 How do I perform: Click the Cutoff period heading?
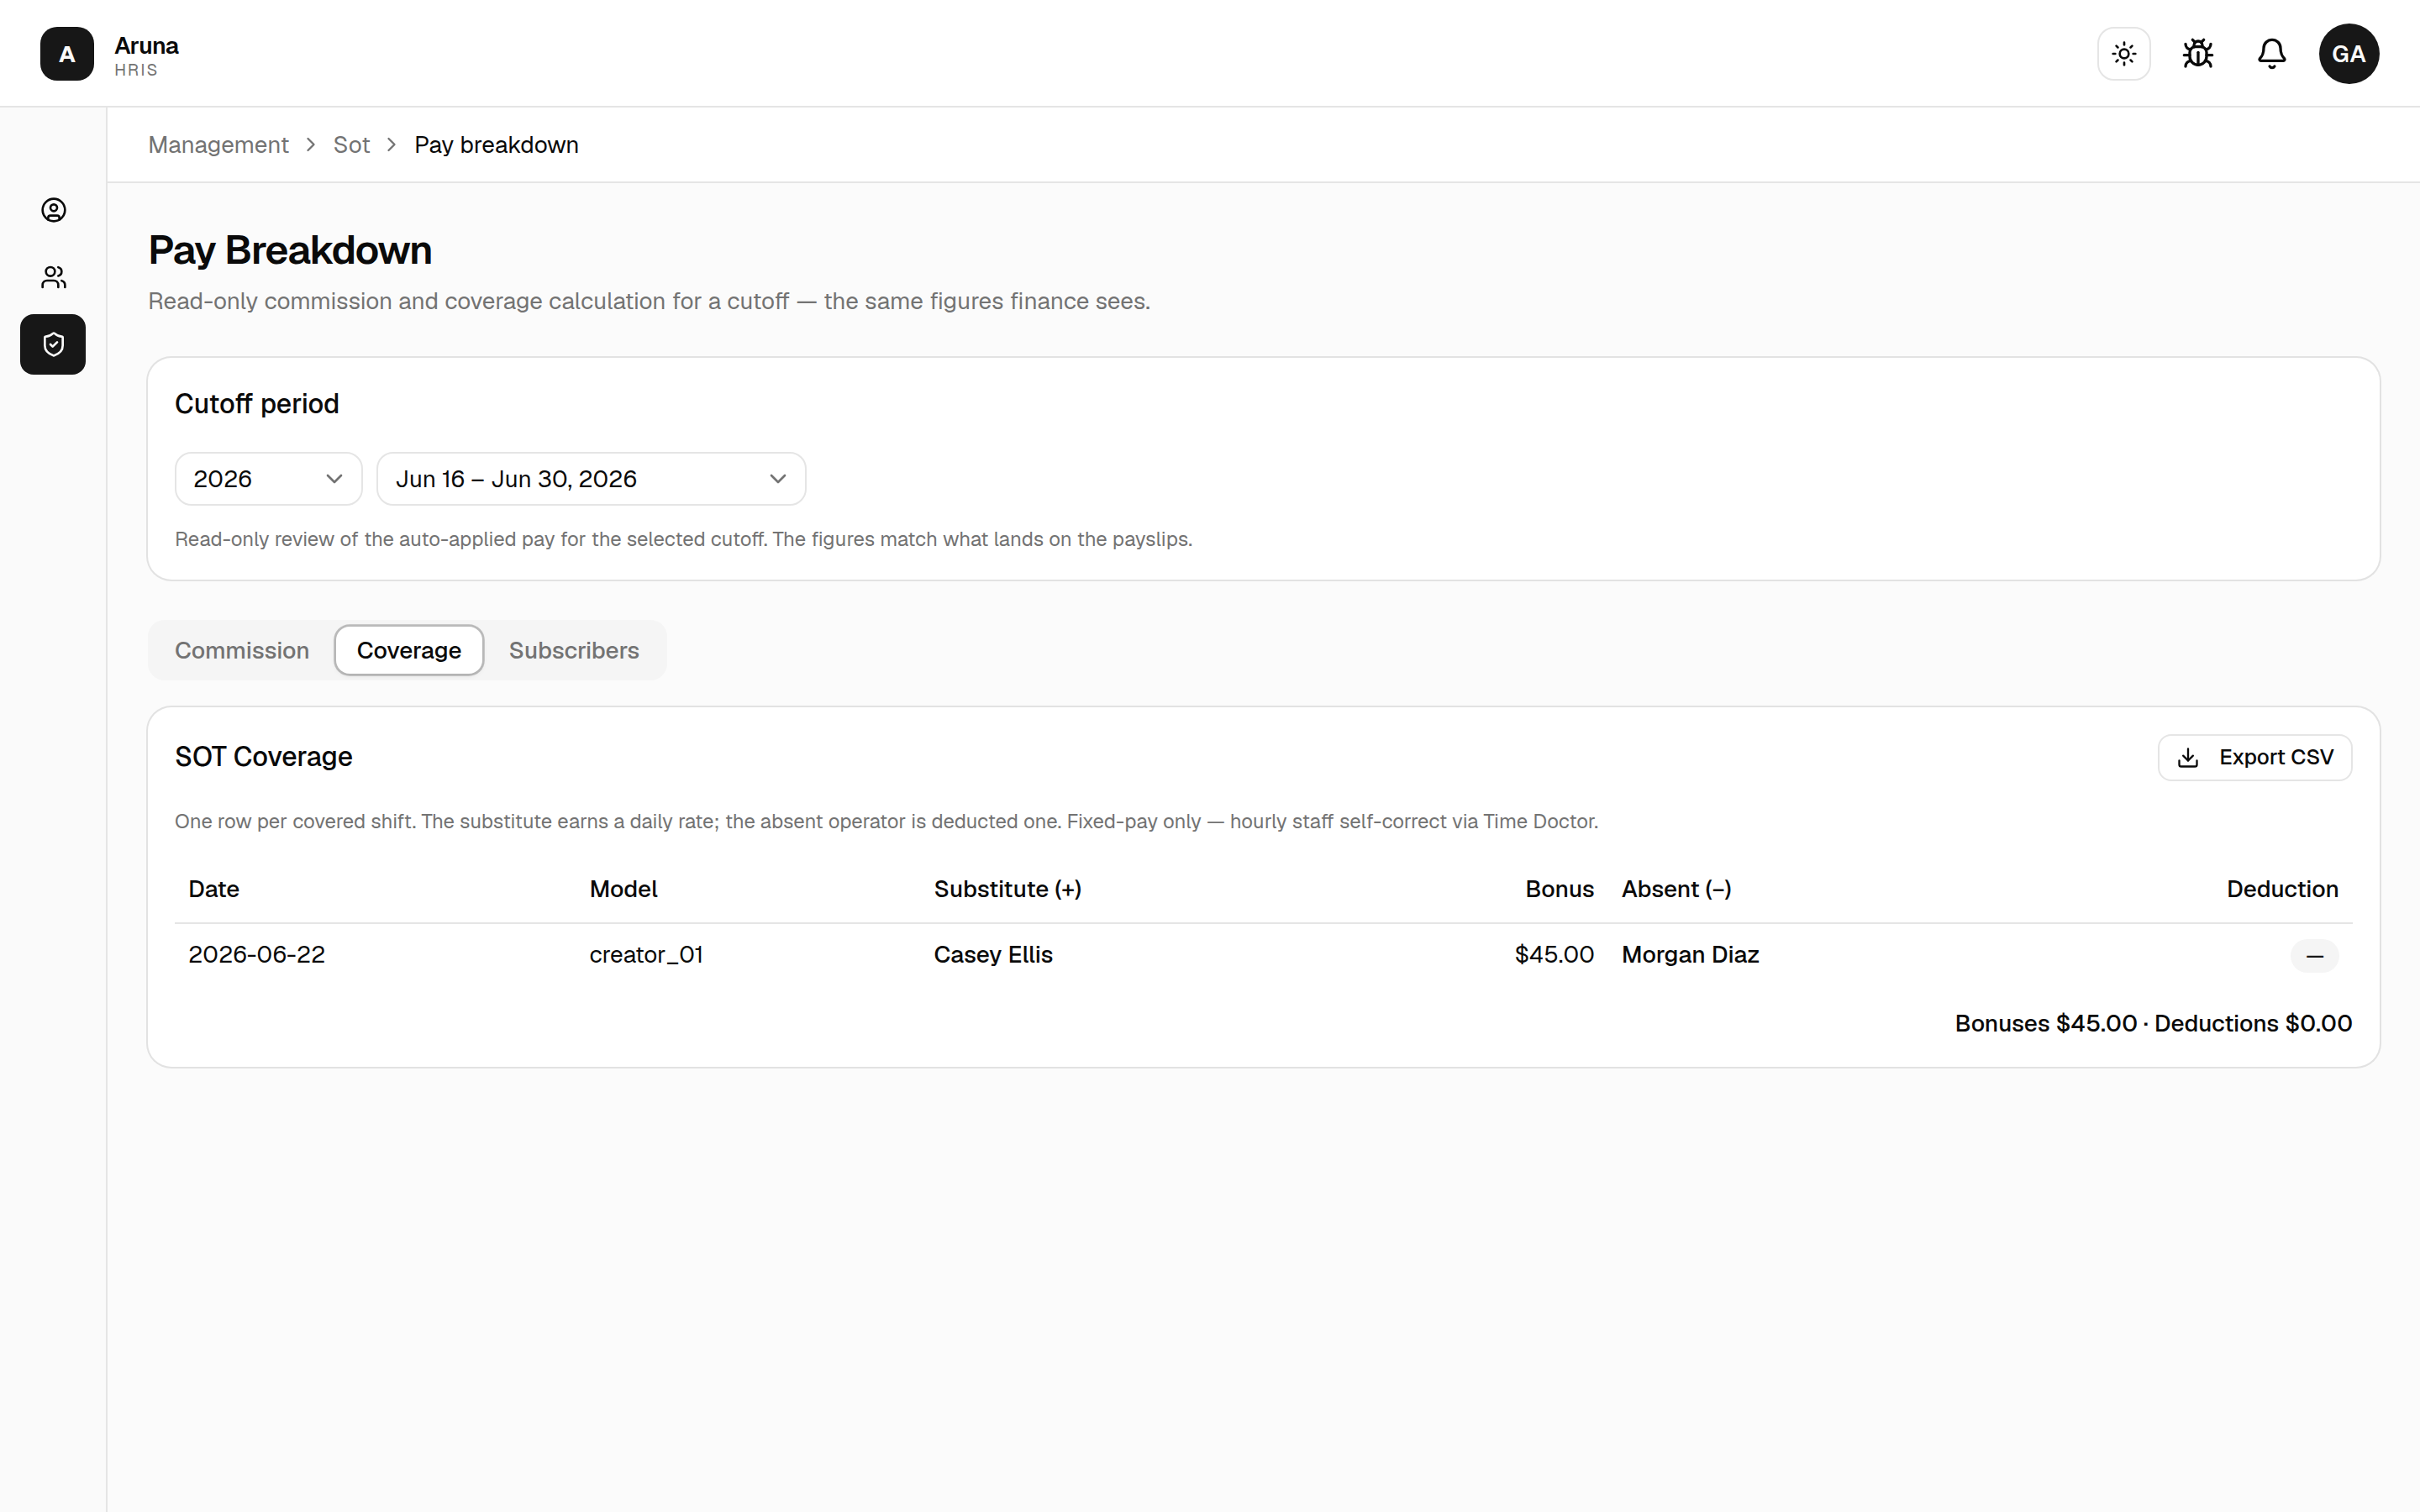click(x=257, y=404)
